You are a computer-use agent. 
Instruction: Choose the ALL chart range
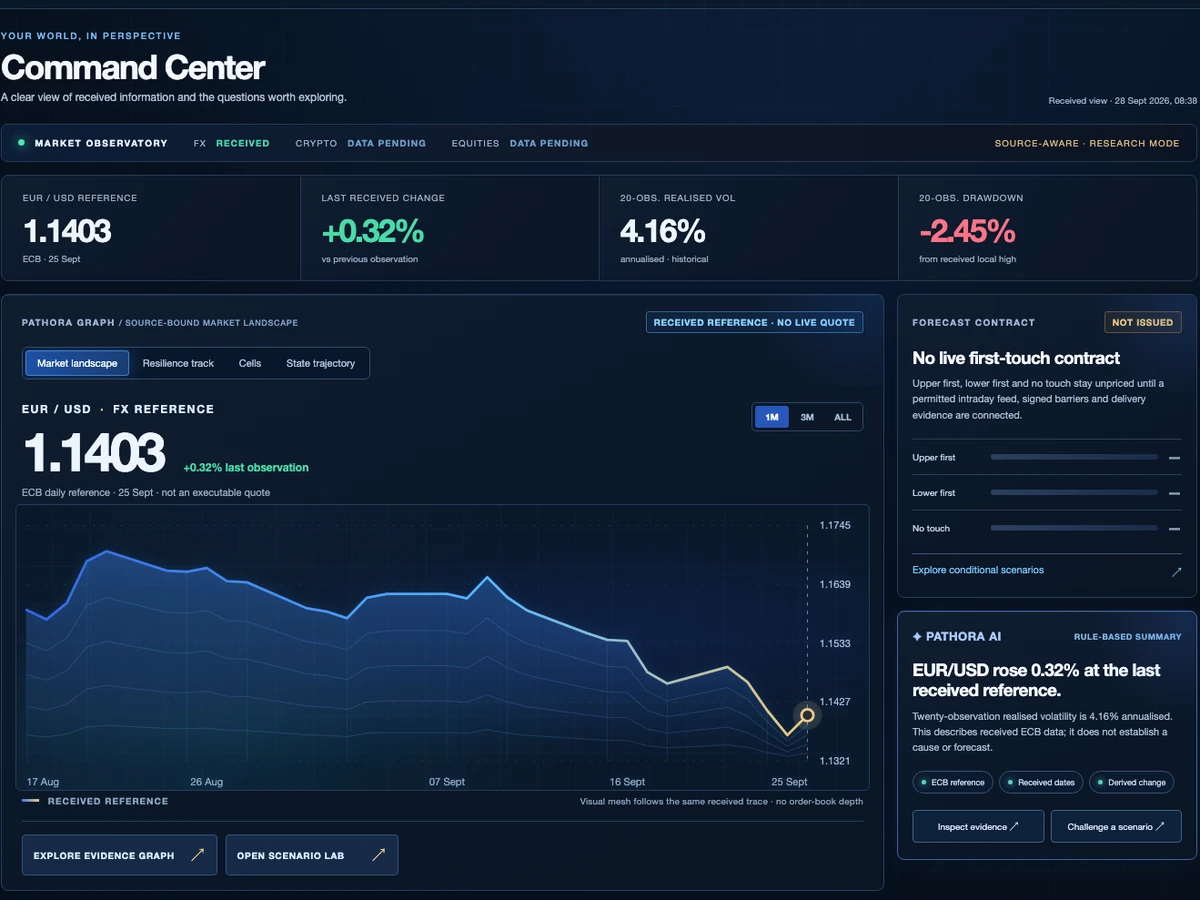843,417
